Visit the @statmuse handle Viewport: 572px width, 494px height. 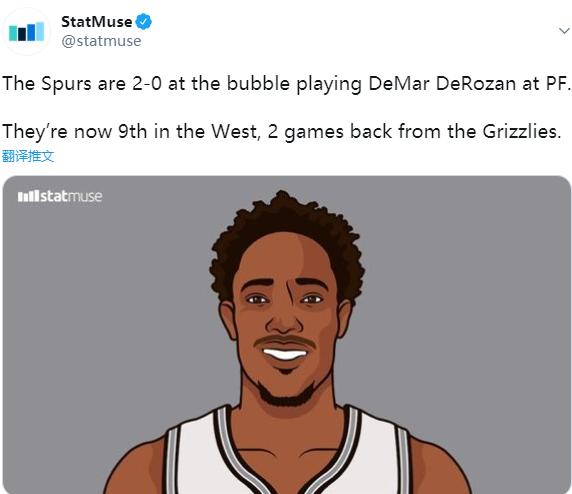tap(101, 41)
